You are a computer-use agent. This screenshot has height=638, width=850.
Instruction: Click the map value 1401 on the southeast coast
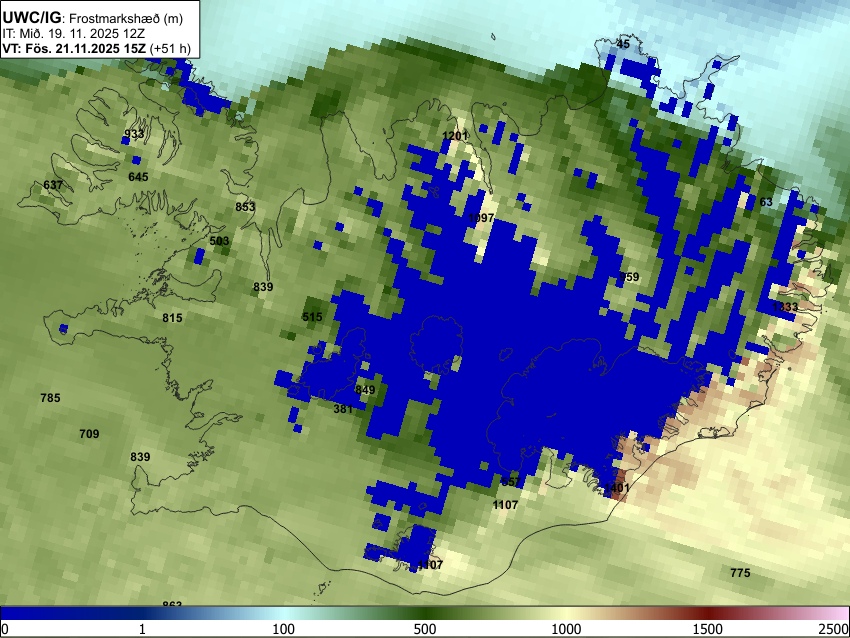click(x=617, y=488)
